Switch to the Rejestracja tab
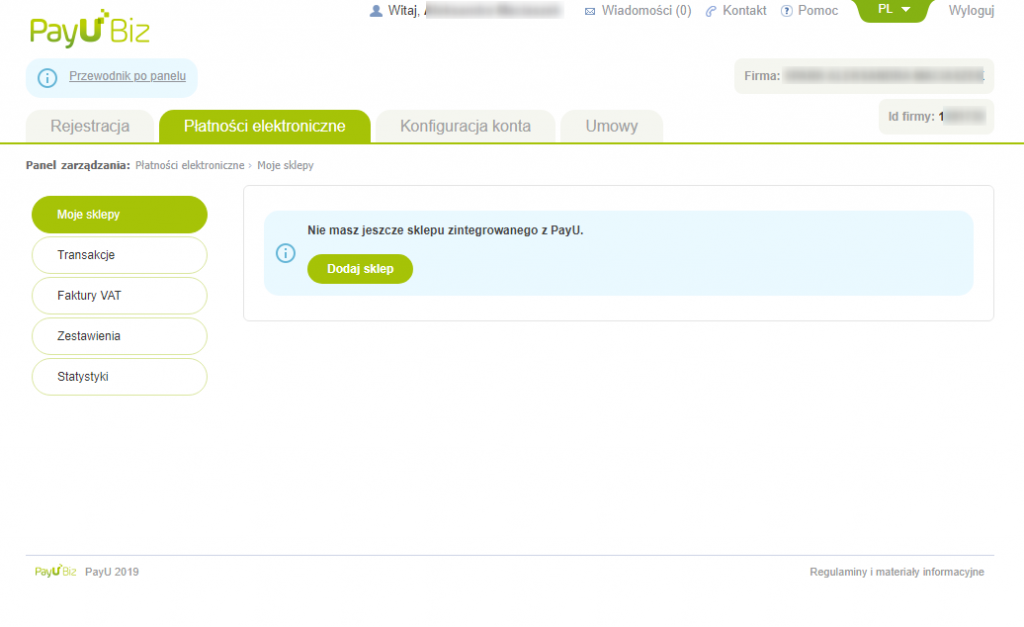The image size is (1024, 627). tap(90, 126)
